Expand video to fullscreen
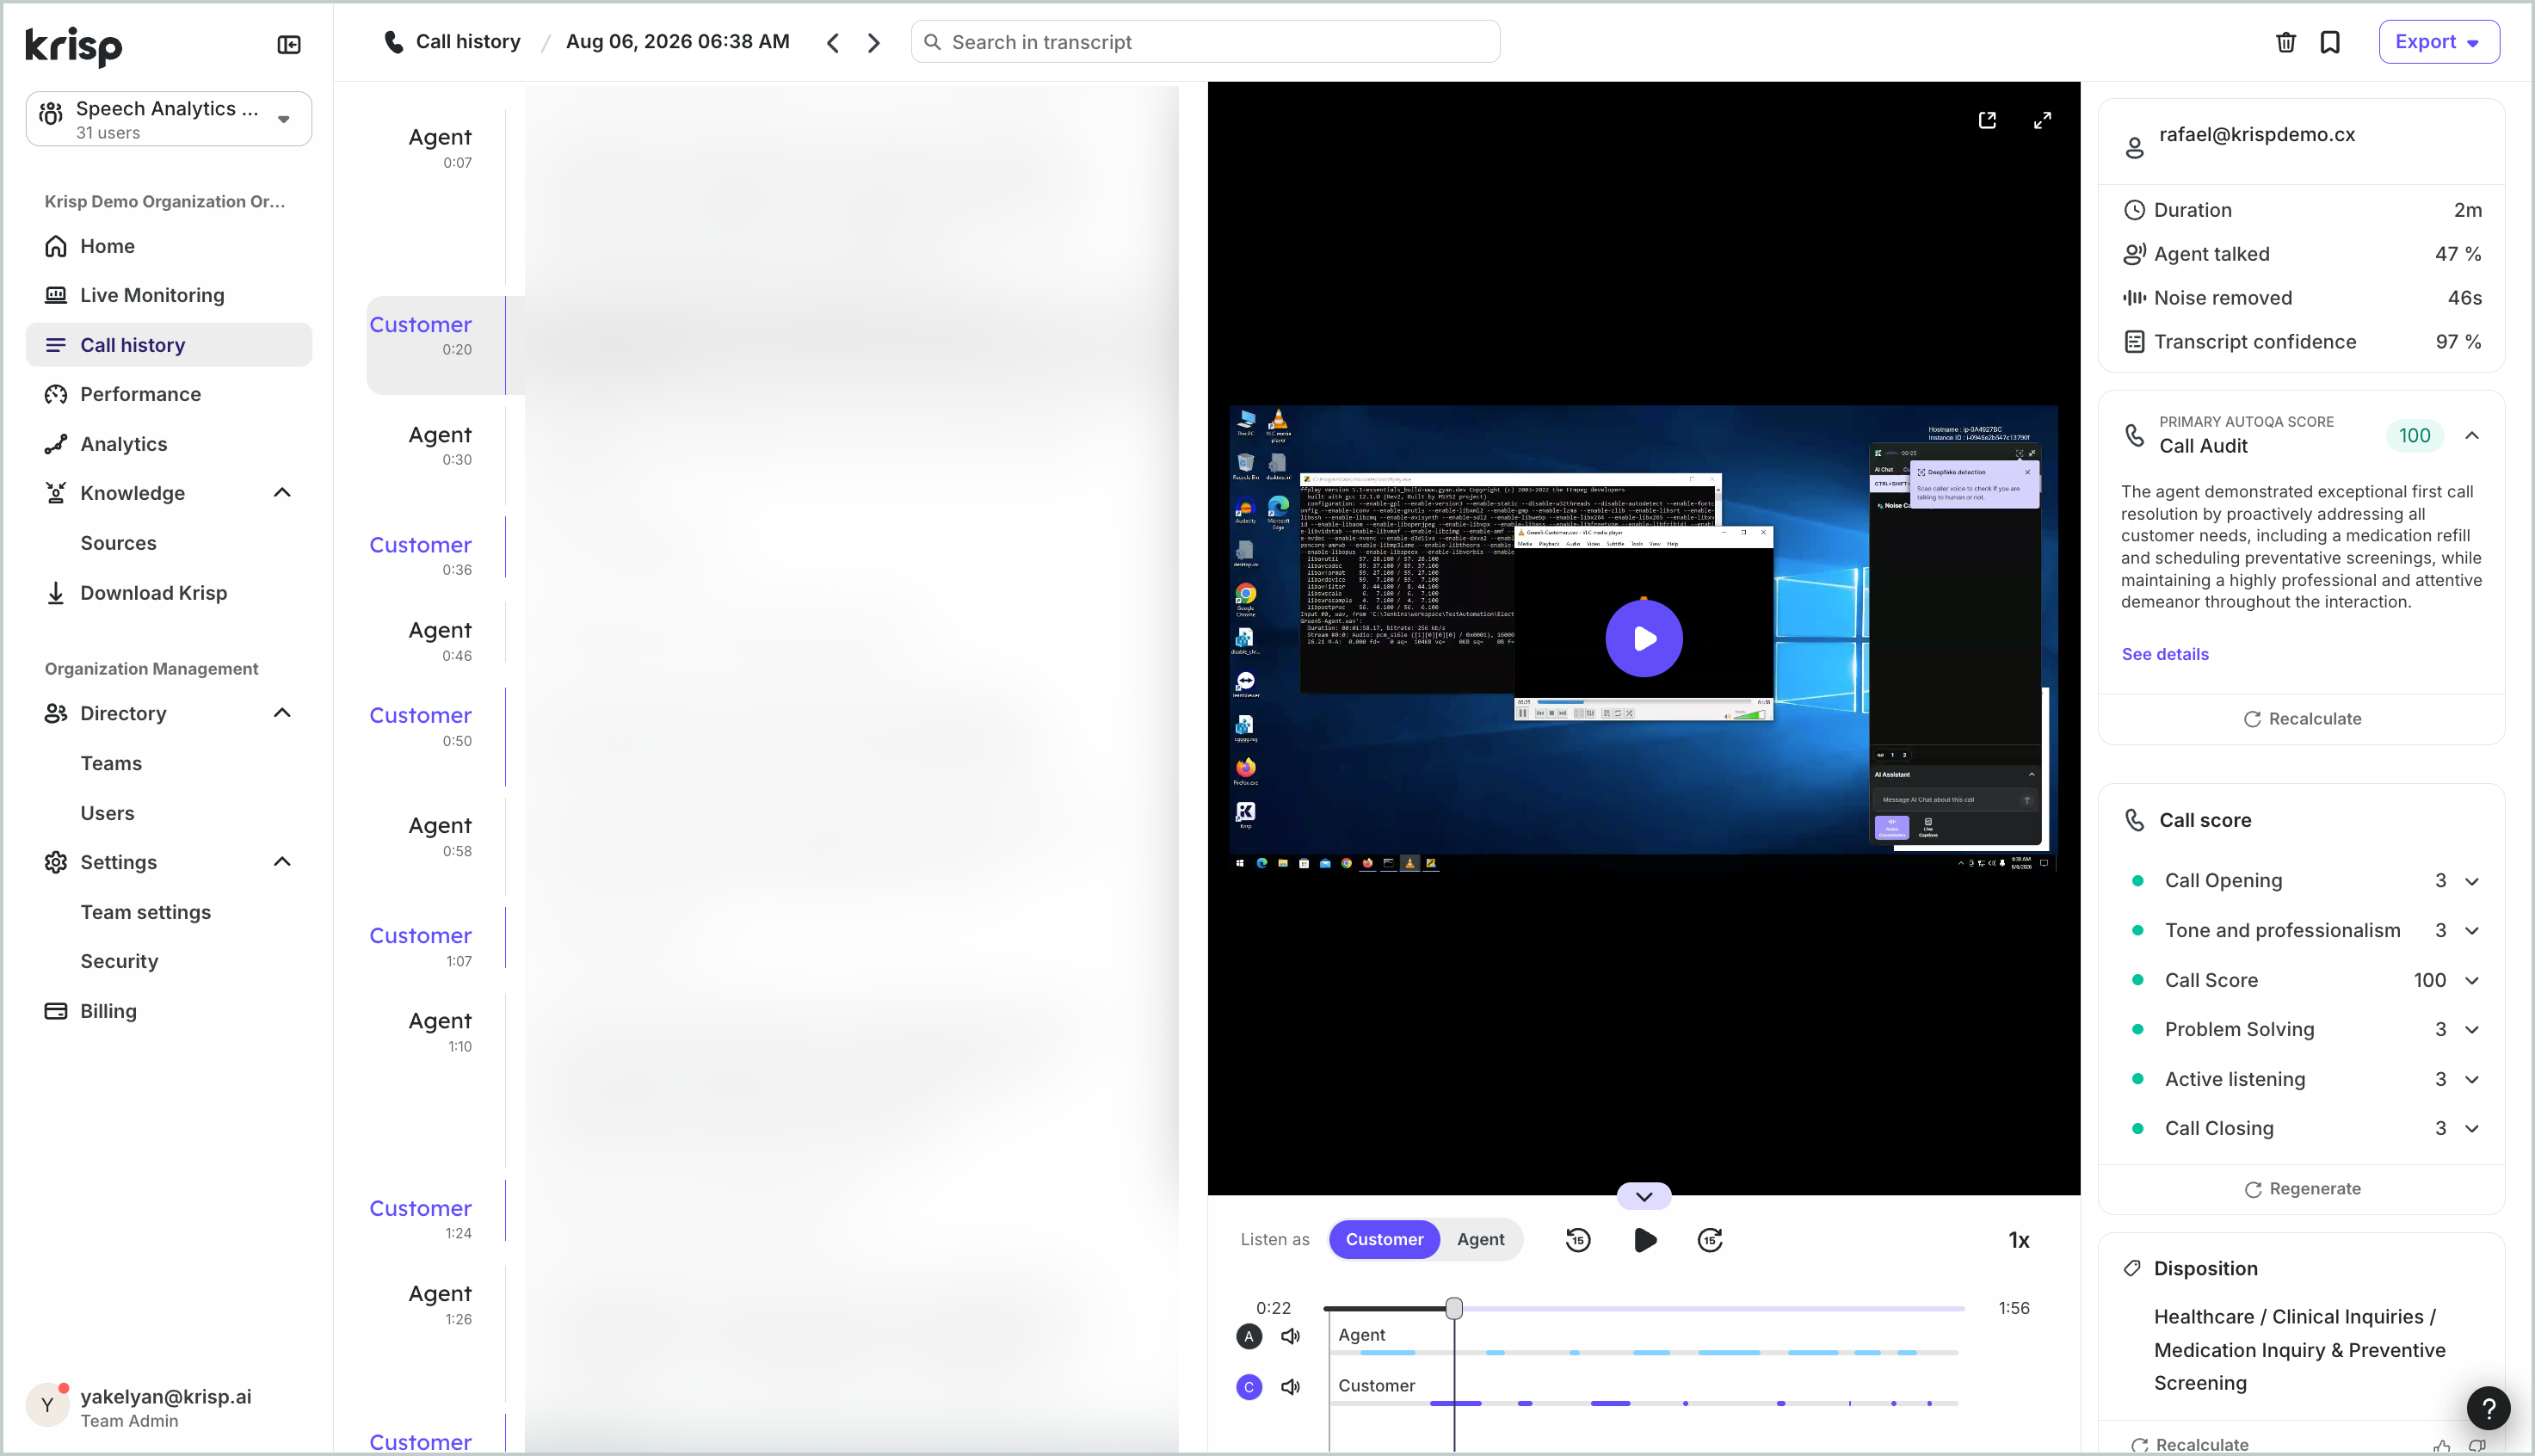The height and width of the screenshot is (1456, 2535). 2042,120
